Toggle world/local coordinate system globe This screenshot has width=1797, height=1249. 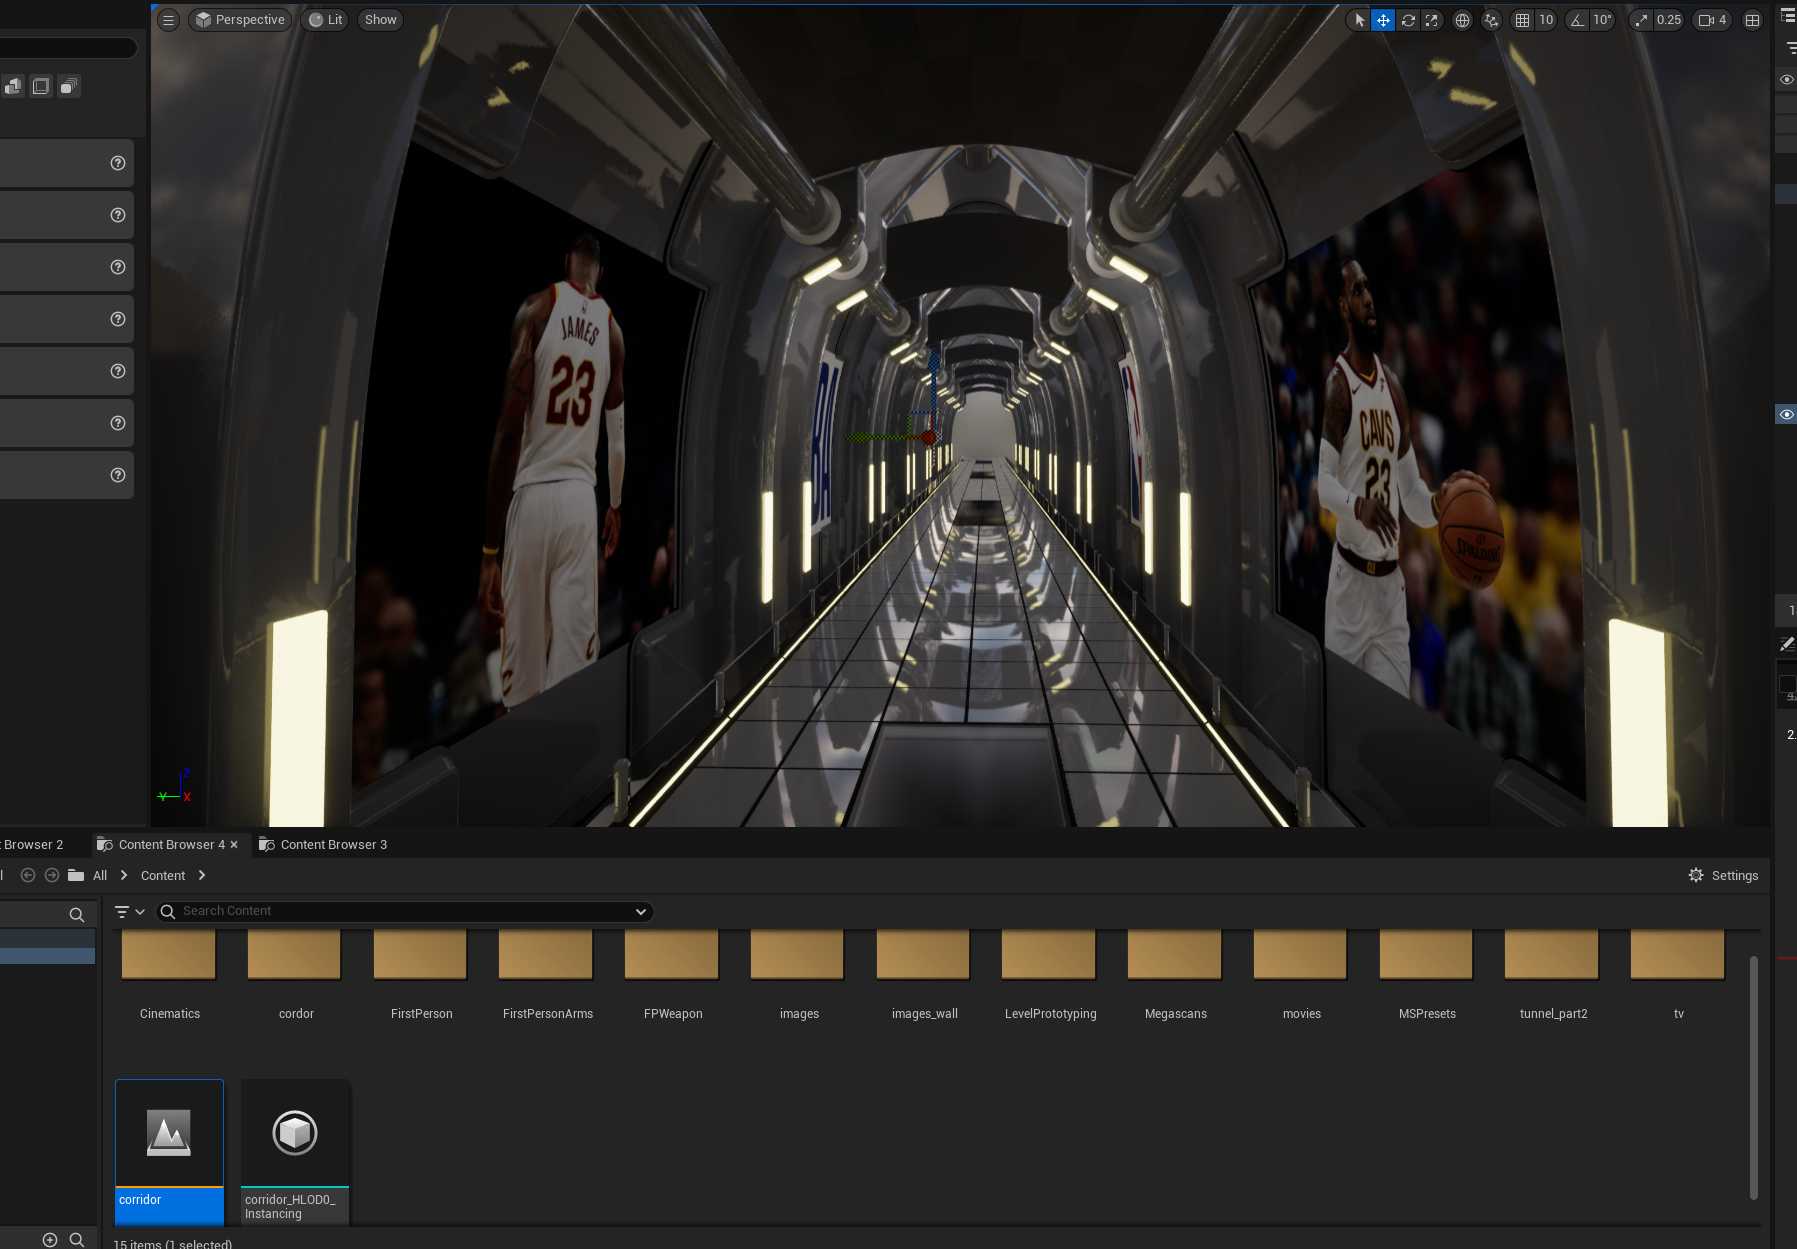1462,20
